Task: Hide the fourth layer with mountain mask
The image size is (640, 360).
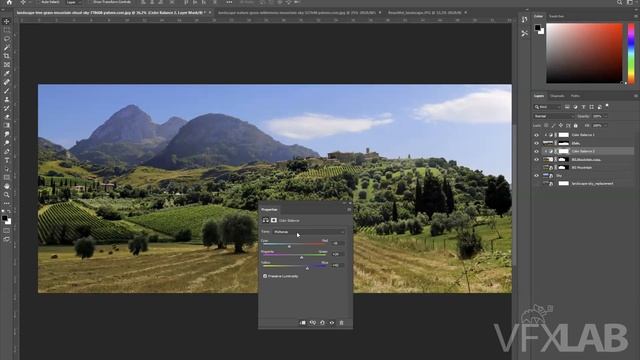Action: [x=536, y=159]
